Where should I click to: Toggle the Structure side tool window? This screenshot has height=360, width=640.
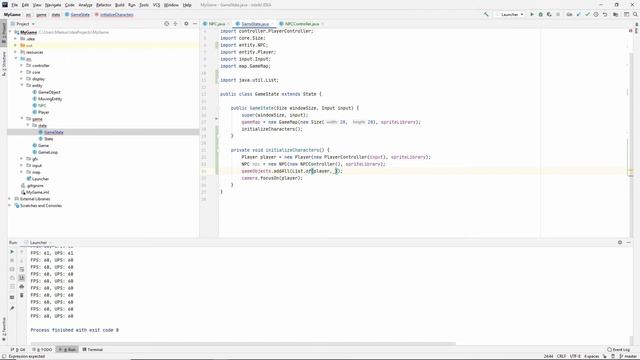click(x=4, y=64)
